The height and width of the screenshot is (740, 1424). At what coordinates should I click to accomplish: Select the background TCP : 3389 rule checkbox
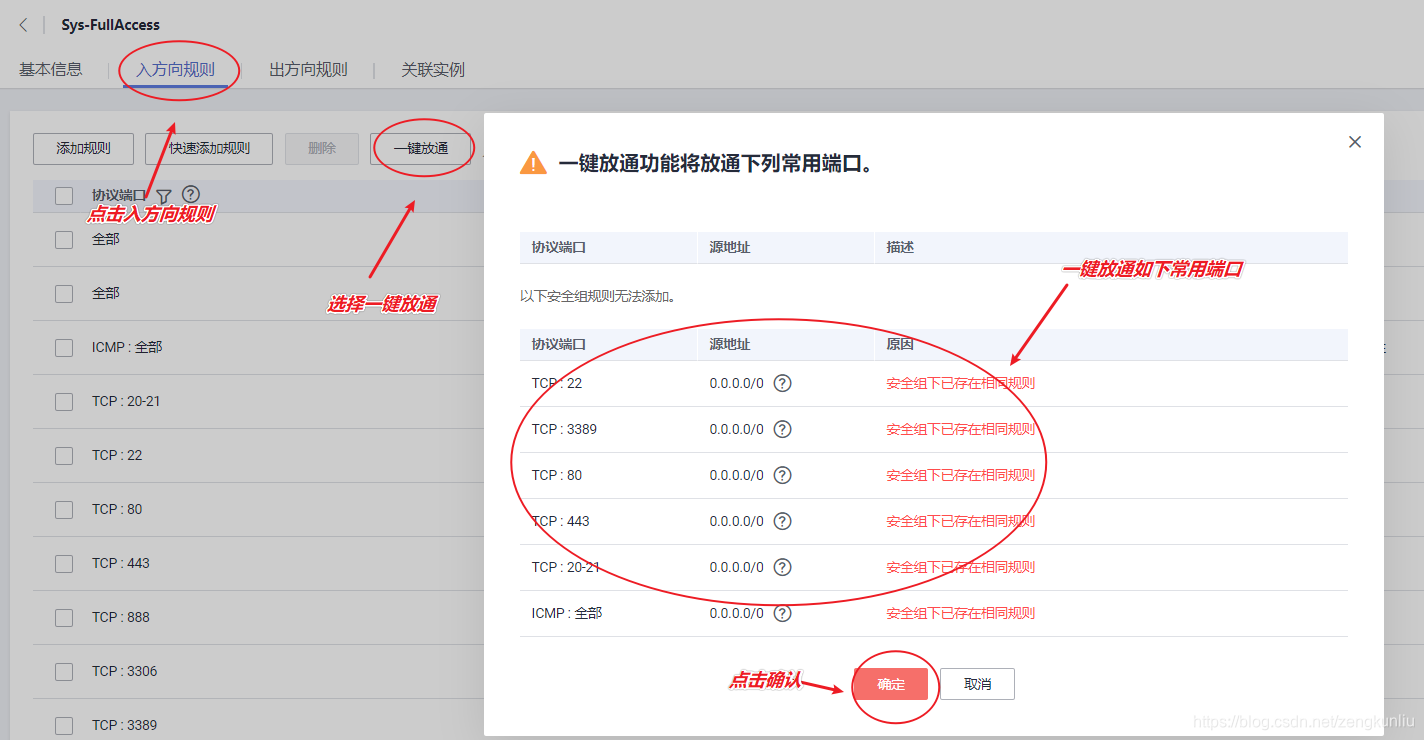click(64, 726)
